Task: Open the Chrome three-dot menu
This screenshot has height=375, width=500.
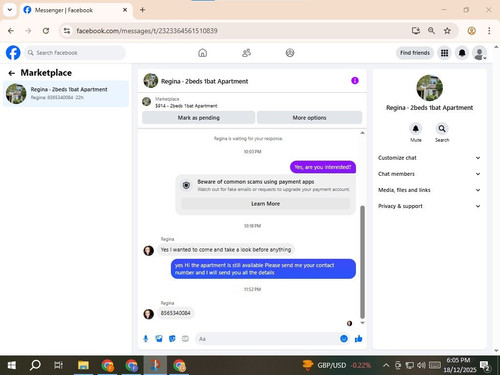Action: pos(489,31)
